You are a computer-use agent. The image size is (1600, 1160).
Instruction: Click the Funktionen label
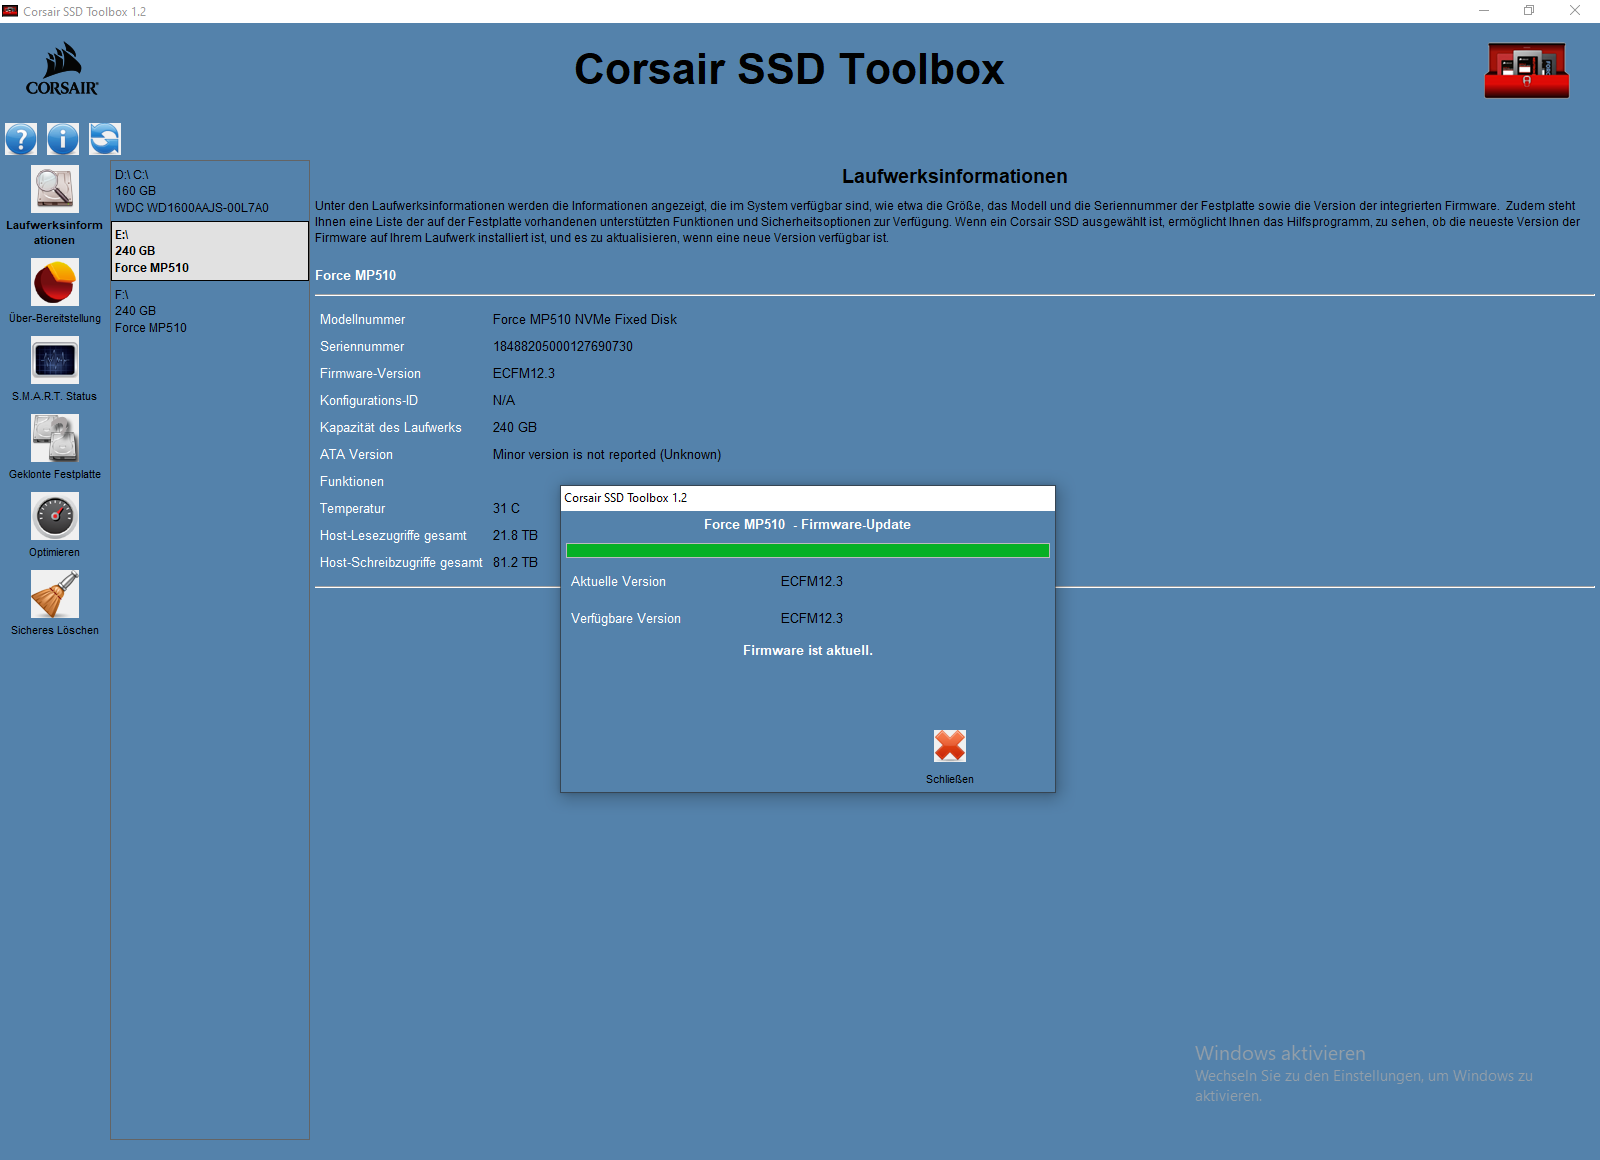(352, 482)
